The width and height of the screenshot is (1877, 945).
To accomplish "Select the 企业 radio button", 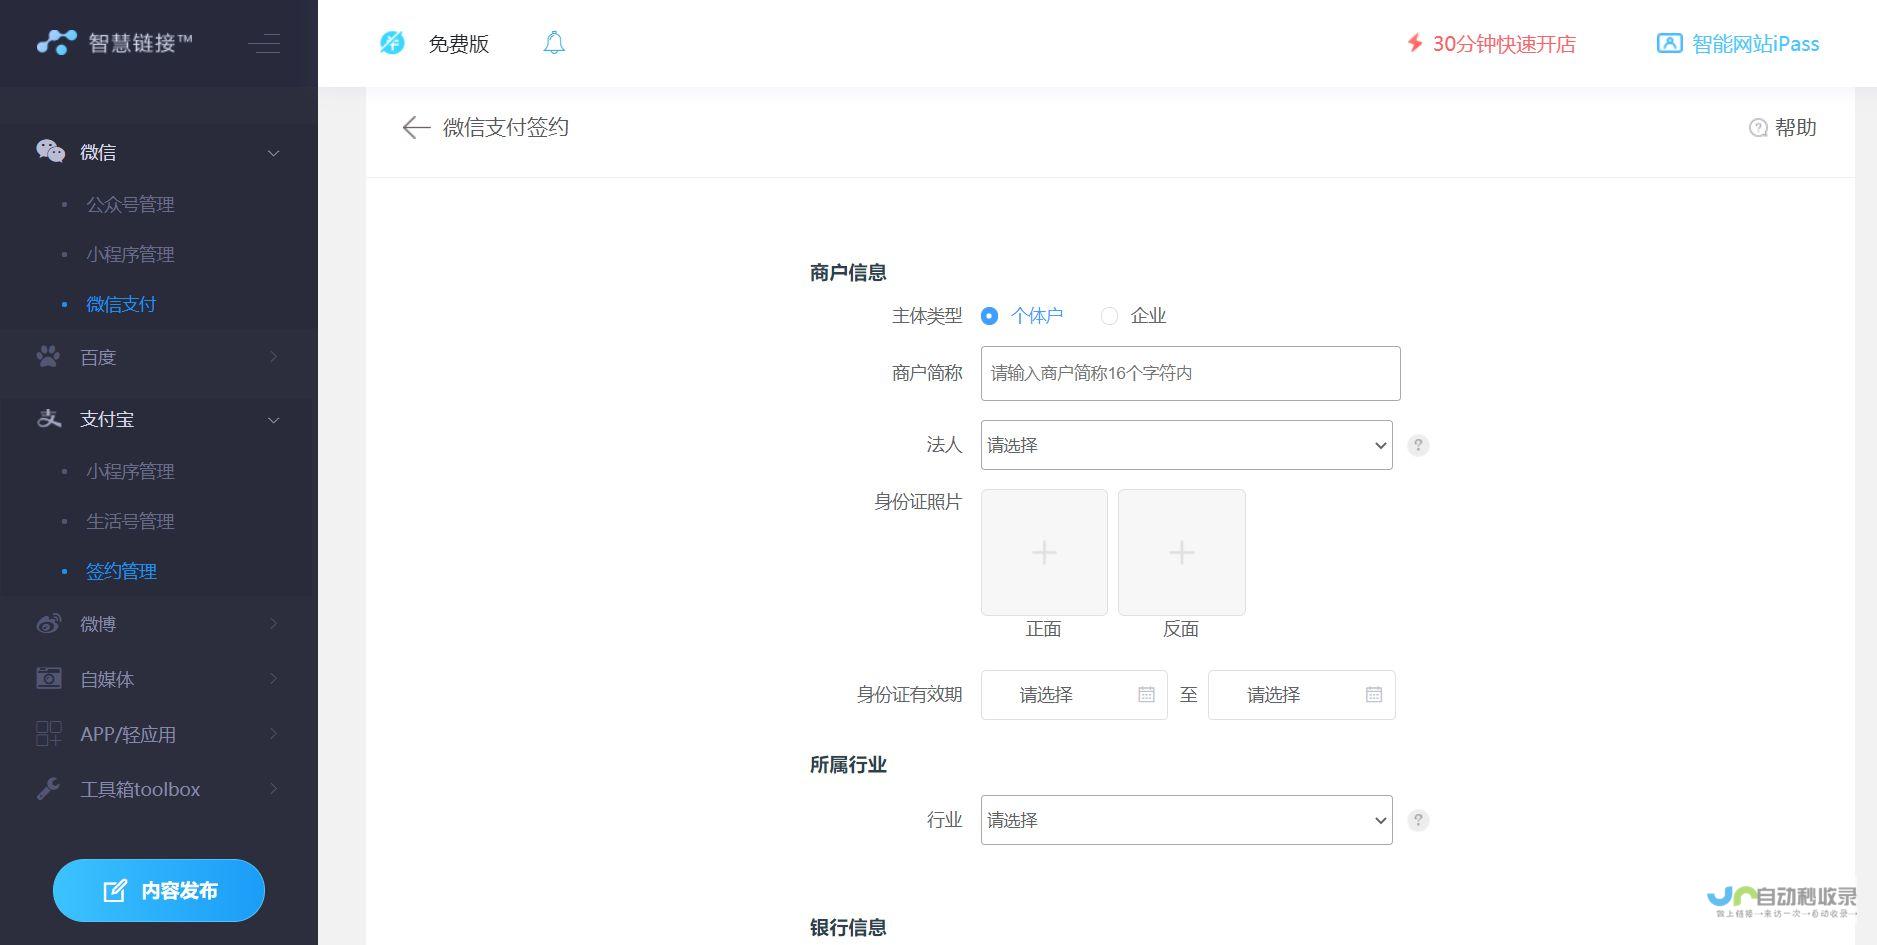I will pyautogui.click(x=1109, y=316).
